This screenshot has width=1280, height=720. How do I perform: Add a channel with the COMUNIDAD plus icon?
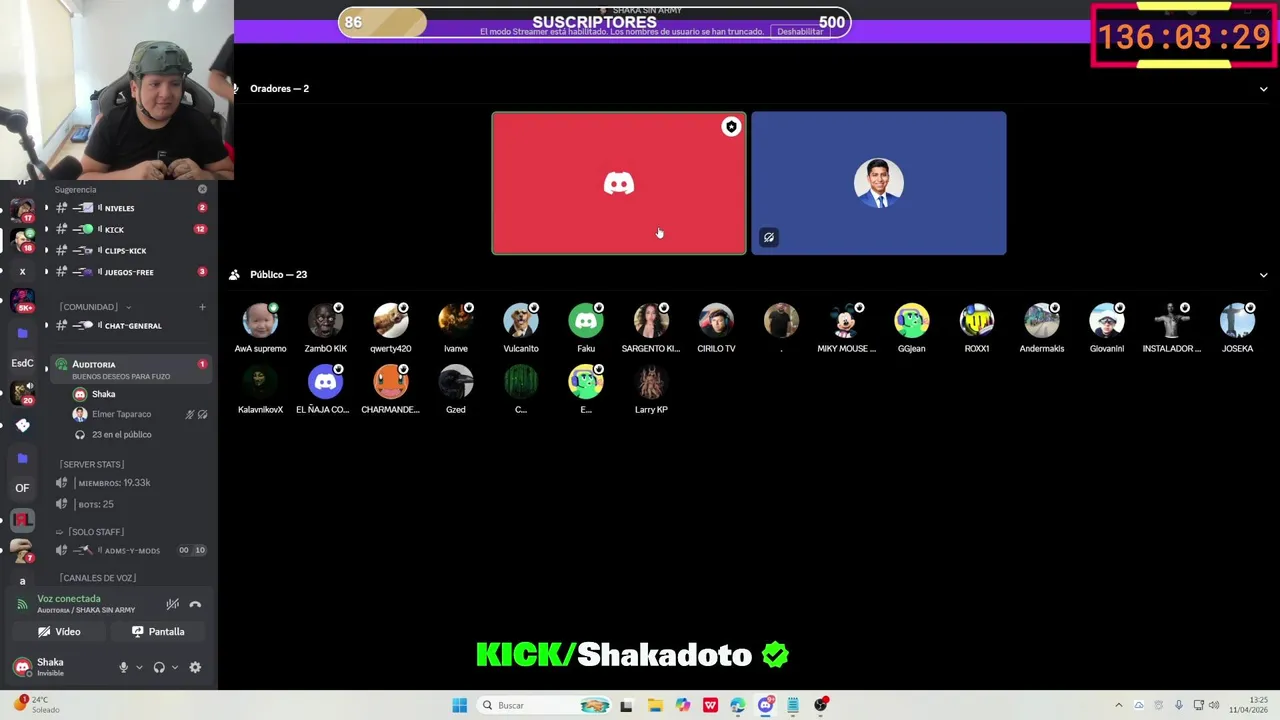coord(202,307)
